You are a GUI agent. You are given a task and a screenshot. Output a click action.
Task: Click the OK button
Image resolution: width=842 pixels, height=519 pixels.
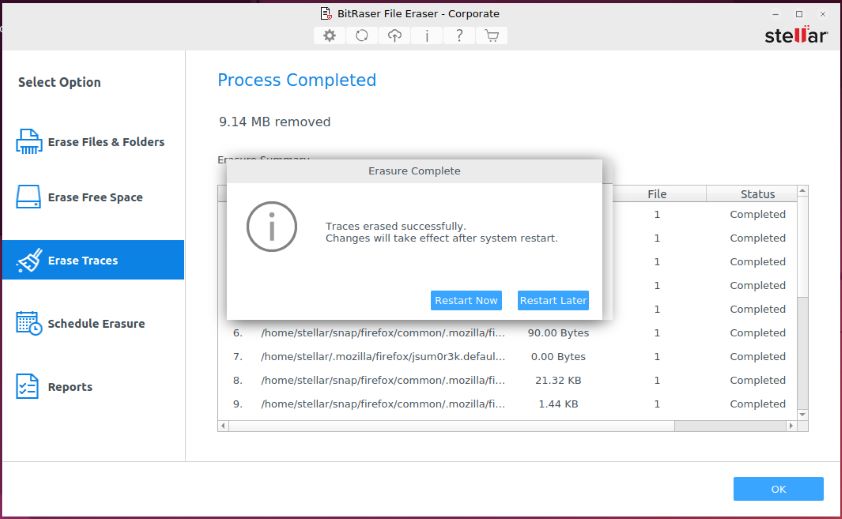coord(779,489)
